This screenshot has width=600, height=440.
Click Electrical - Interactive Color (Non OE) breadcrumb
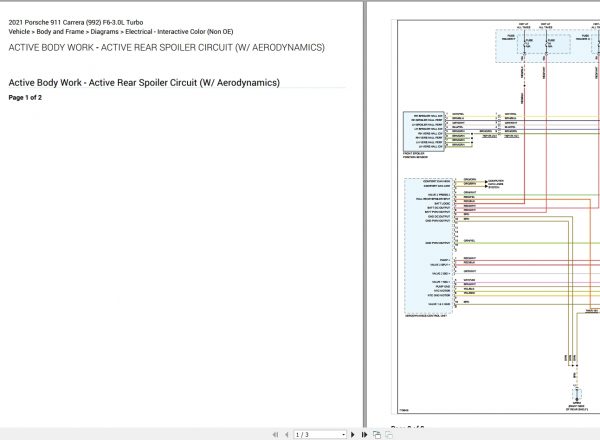point(179,32)
